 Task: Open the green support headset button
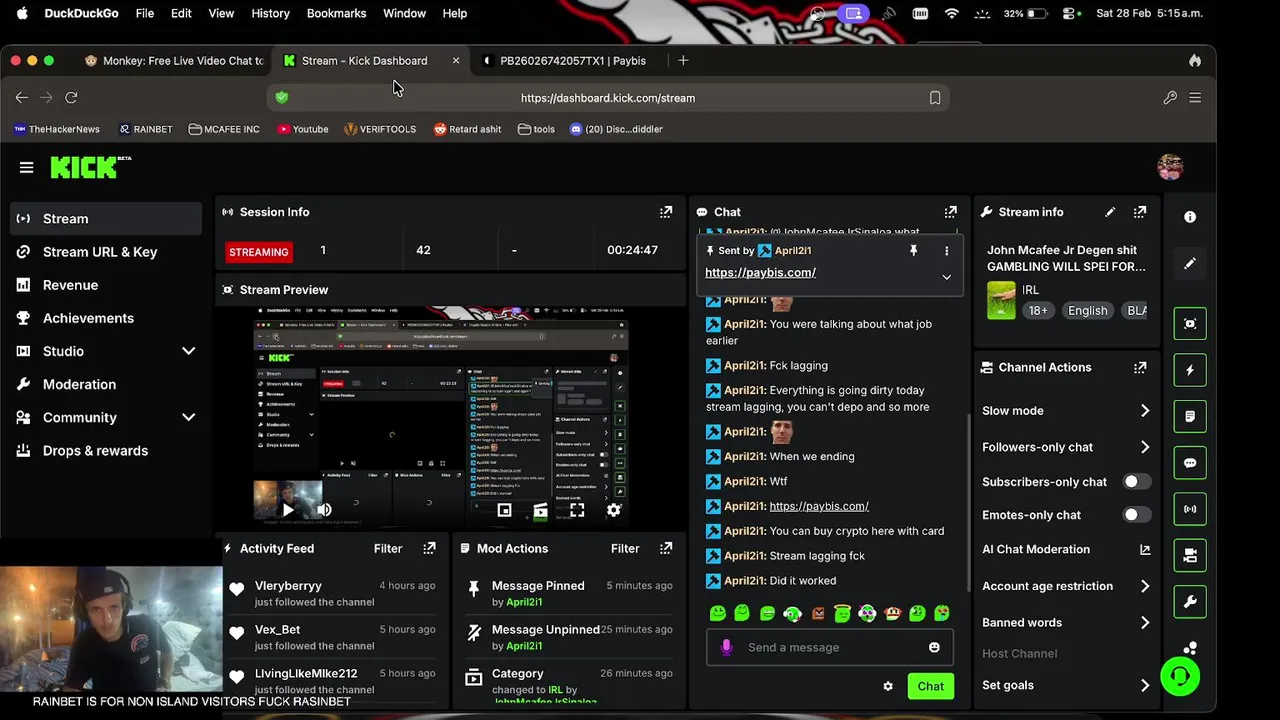[x=1180, y=677]
